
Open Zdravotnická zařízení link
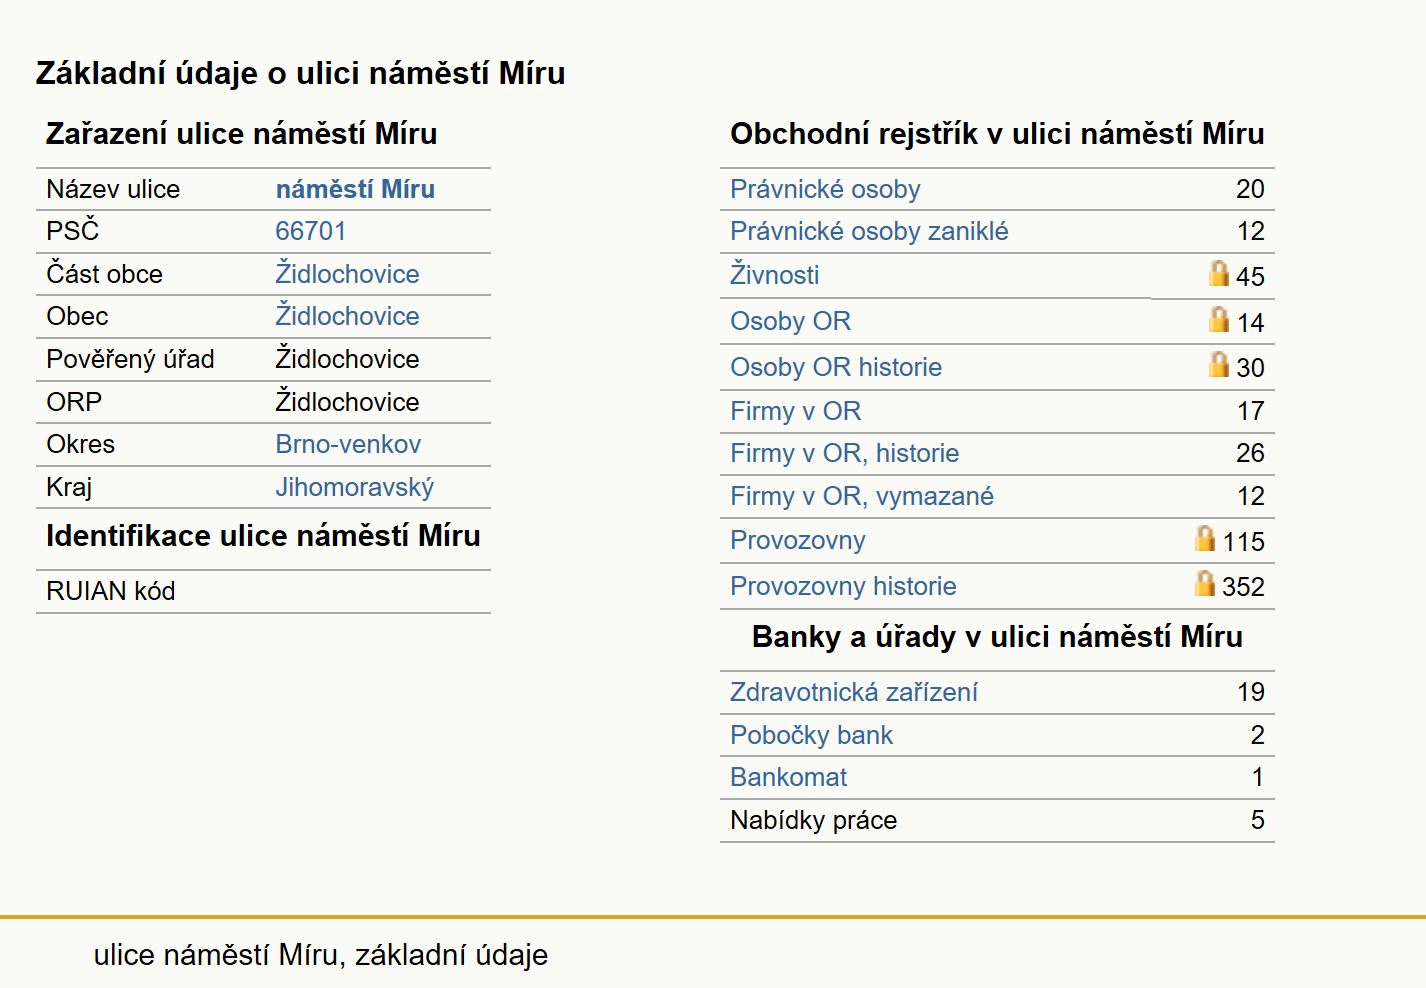pyautogui.click(x=853, y=692)
